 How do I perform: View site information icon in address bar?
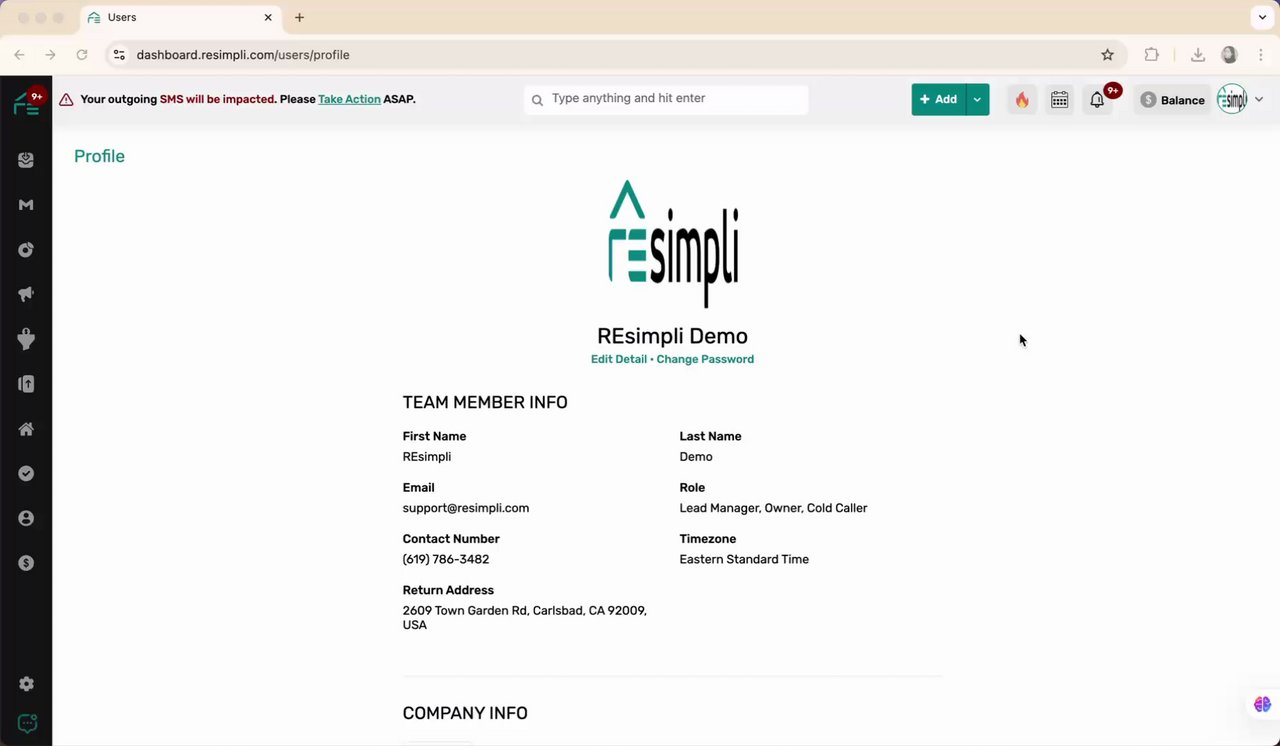pyautogui.click(x=119, y=55)
